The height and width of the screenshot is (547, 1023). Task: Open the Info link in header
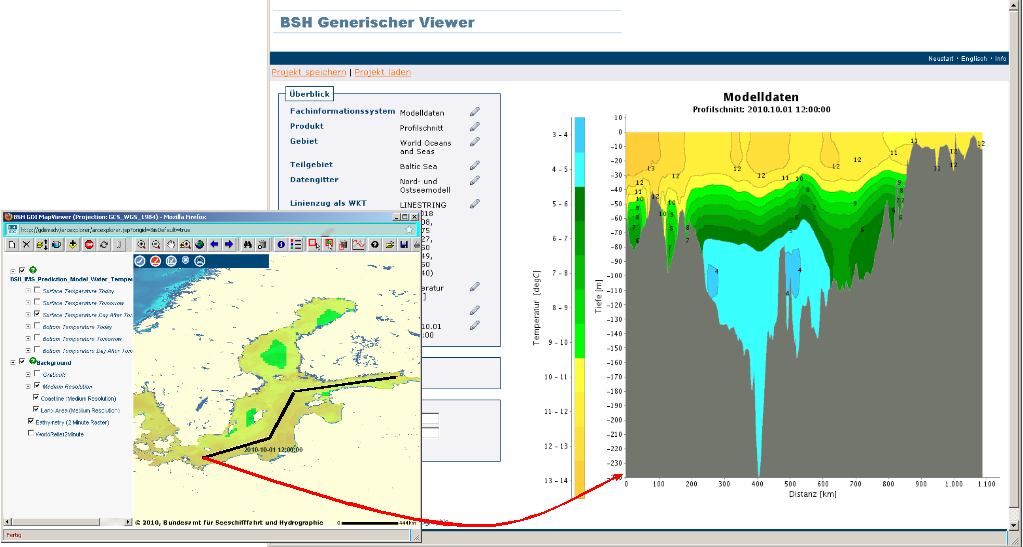(1000, 59)
